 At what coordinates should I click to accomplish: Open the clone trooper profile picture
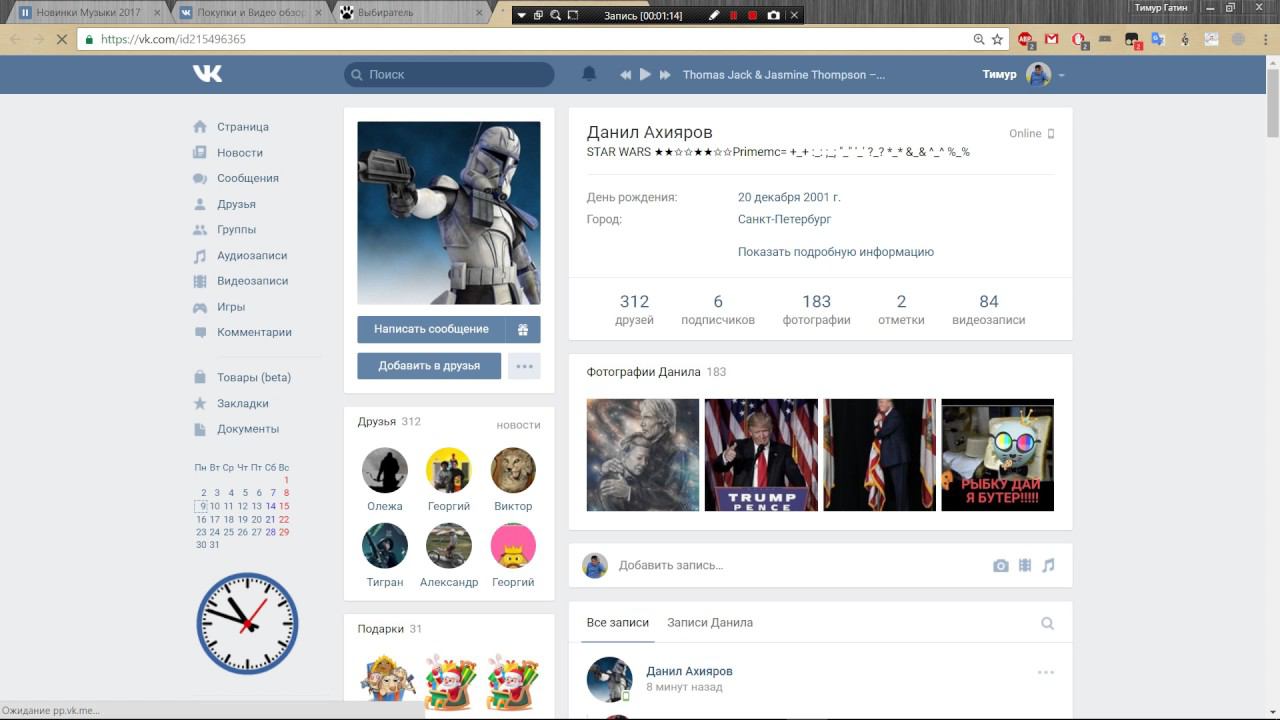click(x=449, y=213)
